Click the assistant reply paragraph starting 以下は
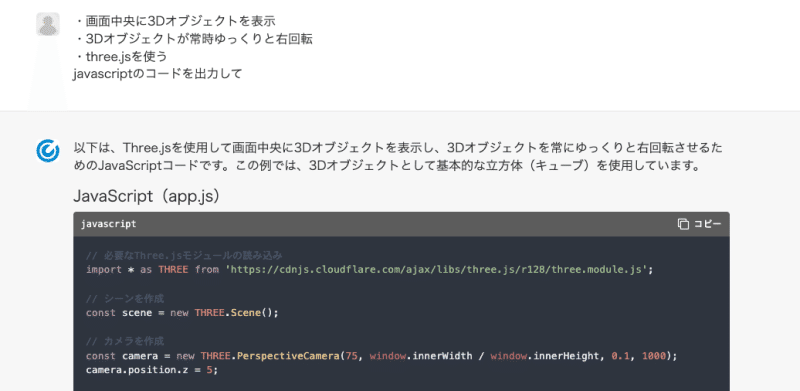 398,157
